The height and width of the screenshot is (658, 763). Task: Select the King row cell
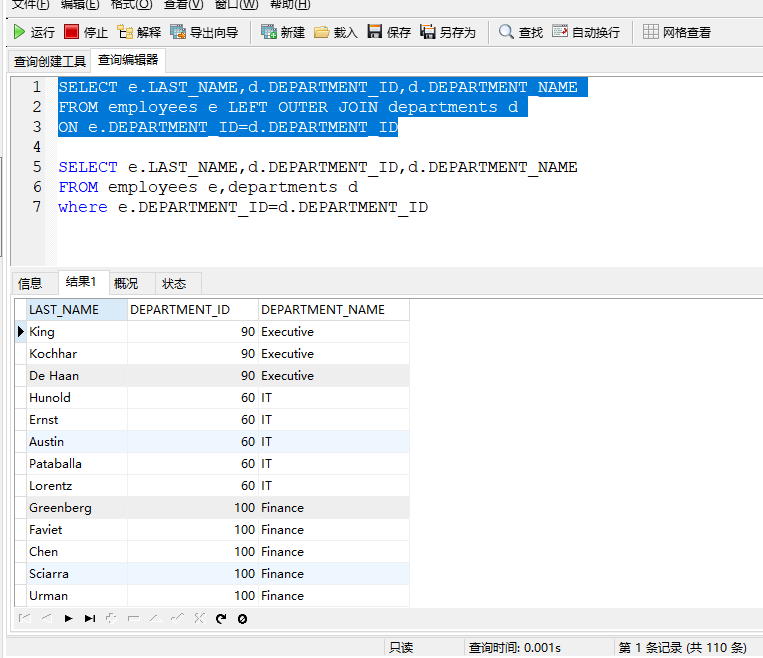(77, 332)
